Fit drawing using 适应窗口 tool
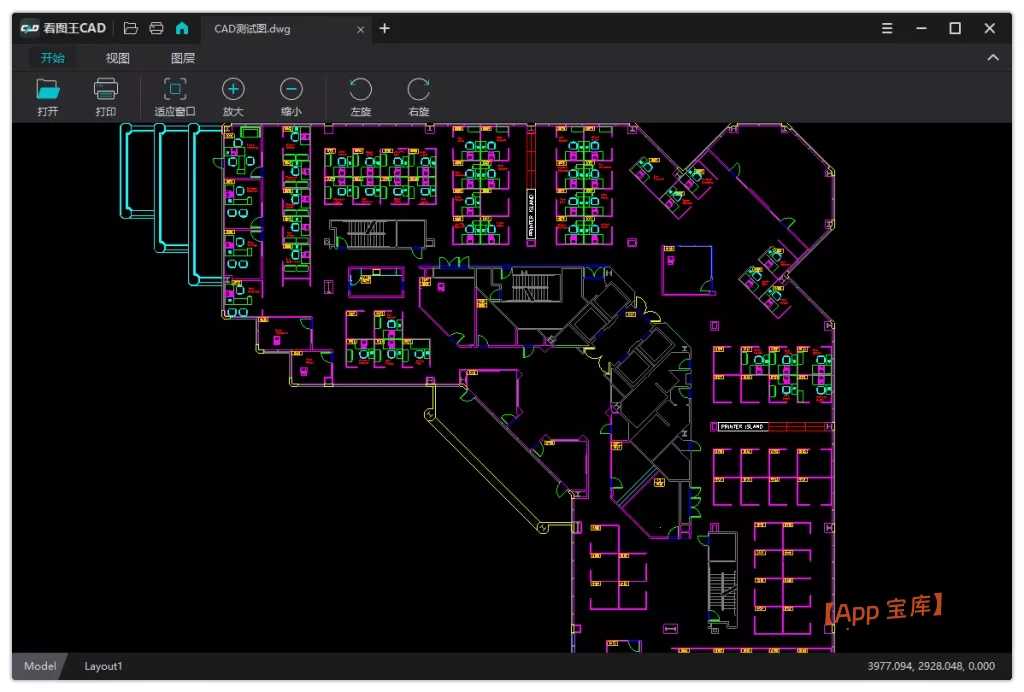1024x692 pixels. [x=175, y=96]
